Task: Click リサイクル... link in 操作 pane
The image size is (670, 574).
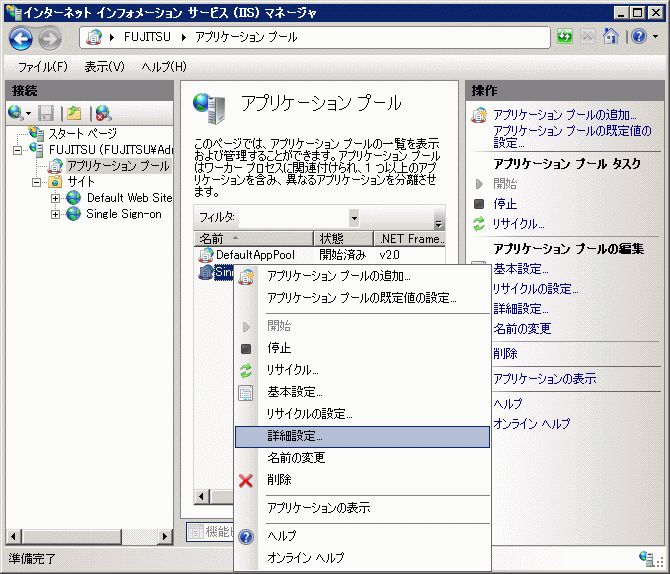Action: point(518,224)
